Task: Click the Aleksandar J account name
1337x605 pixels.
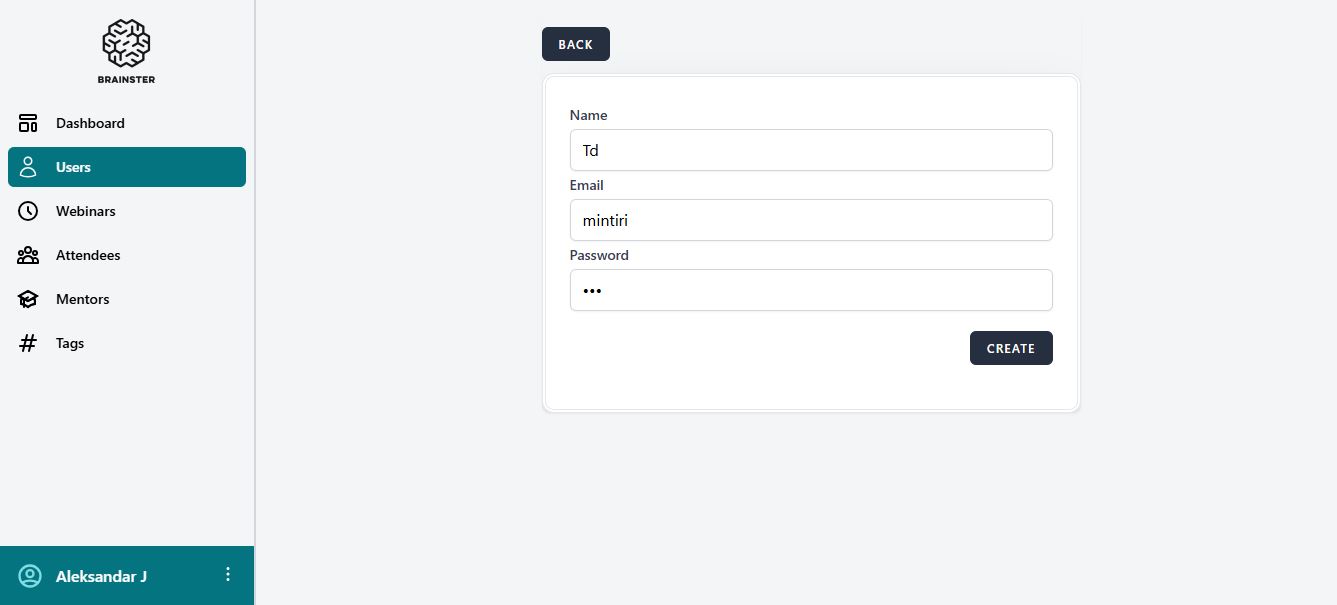Action: coord(102,576)
